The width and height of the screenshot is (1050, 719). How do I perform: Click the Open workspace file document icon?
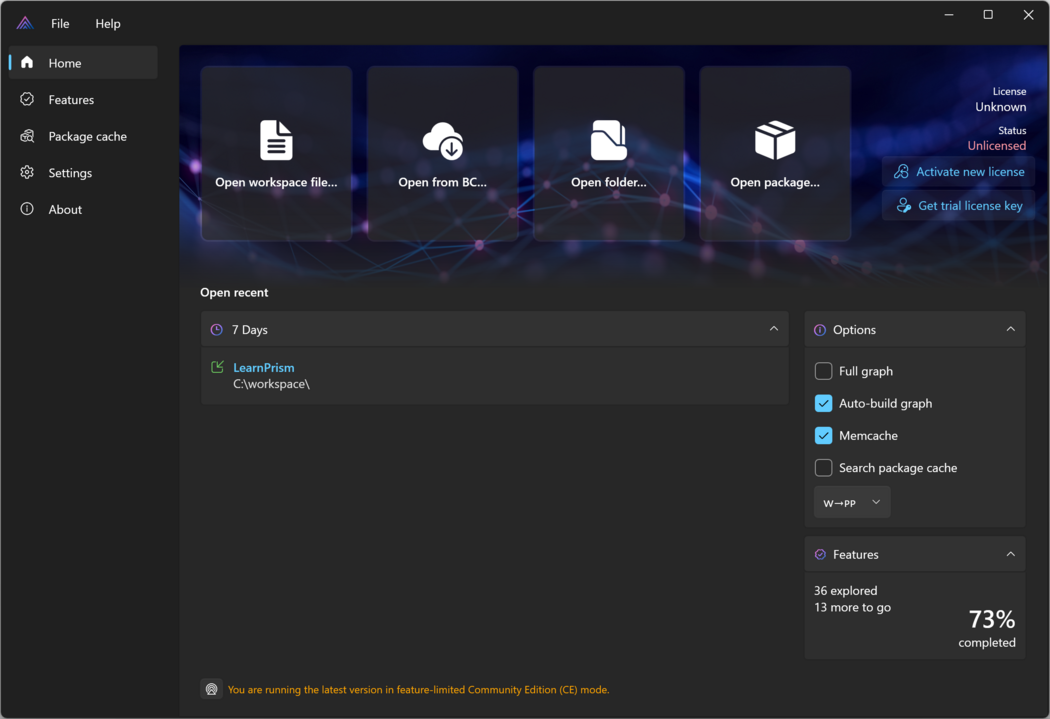(x=276, y=141)
